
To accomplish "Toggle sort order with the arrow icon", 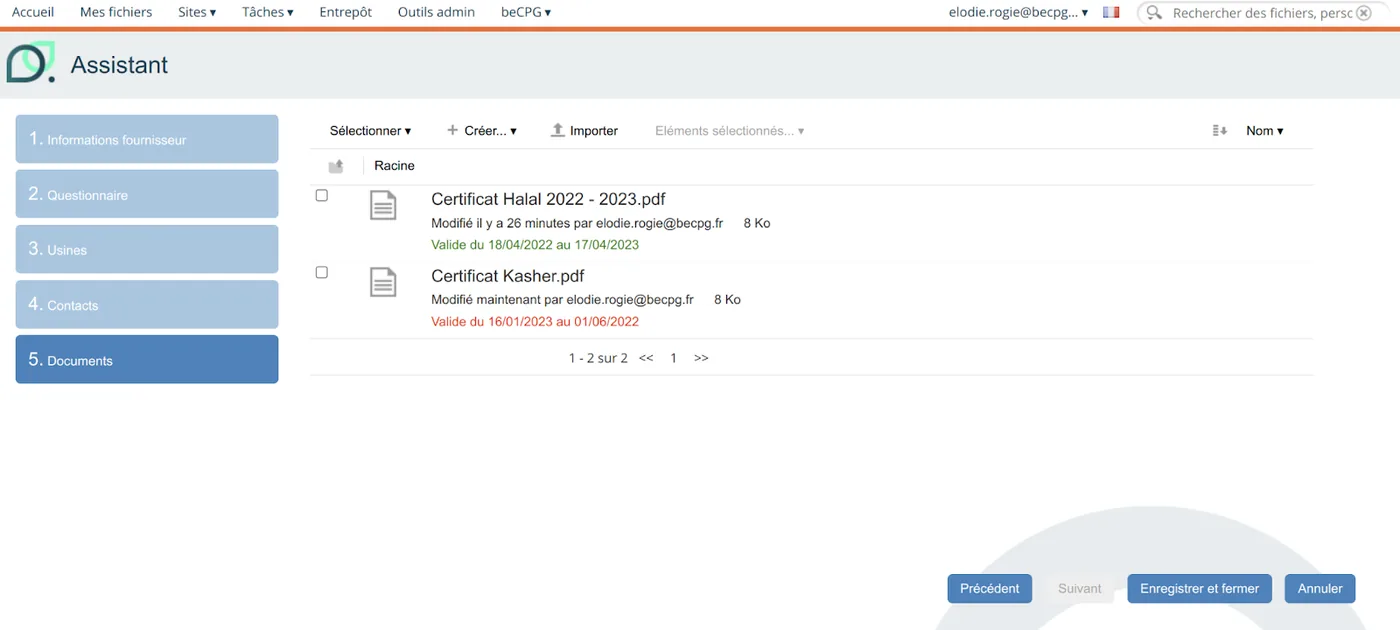I will coord(1219,131).
